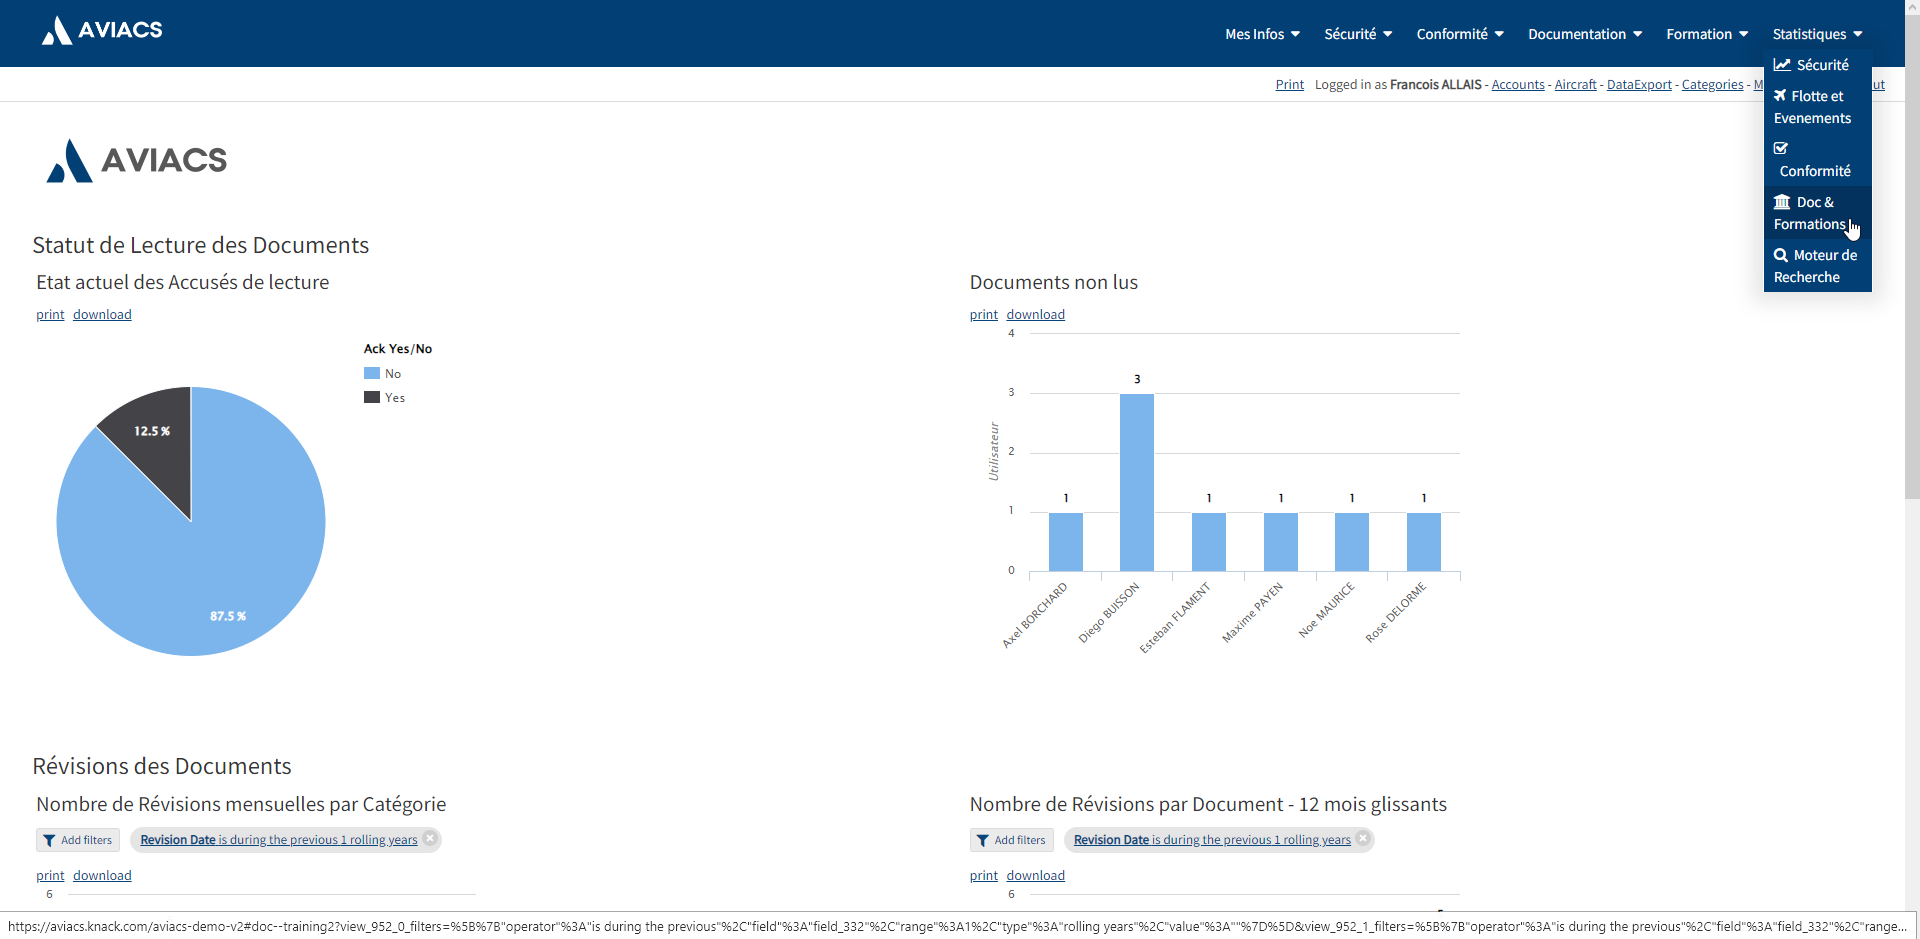Click the plane icon beside Flotte

point(1780,96)
